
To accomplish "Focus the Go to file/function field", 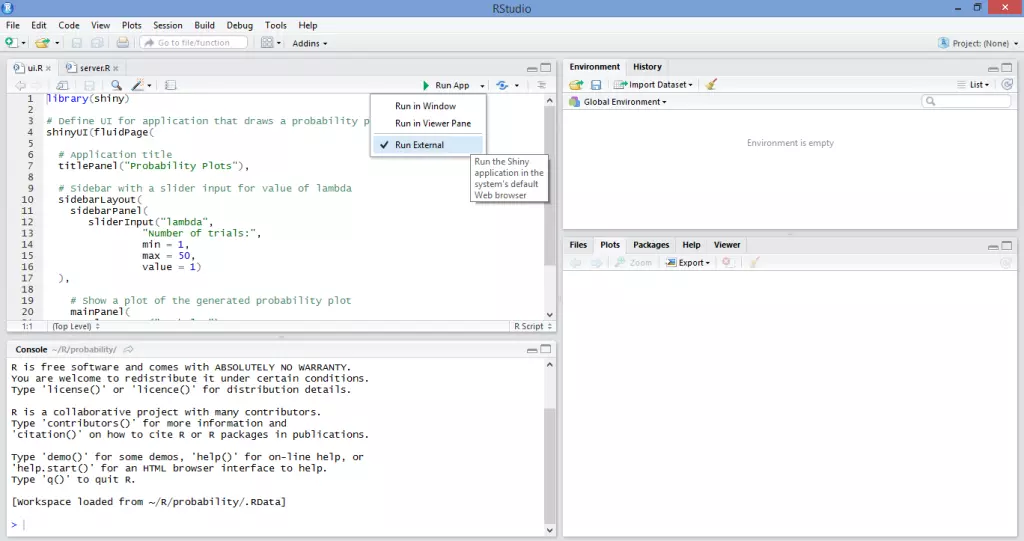I will 194,42.
